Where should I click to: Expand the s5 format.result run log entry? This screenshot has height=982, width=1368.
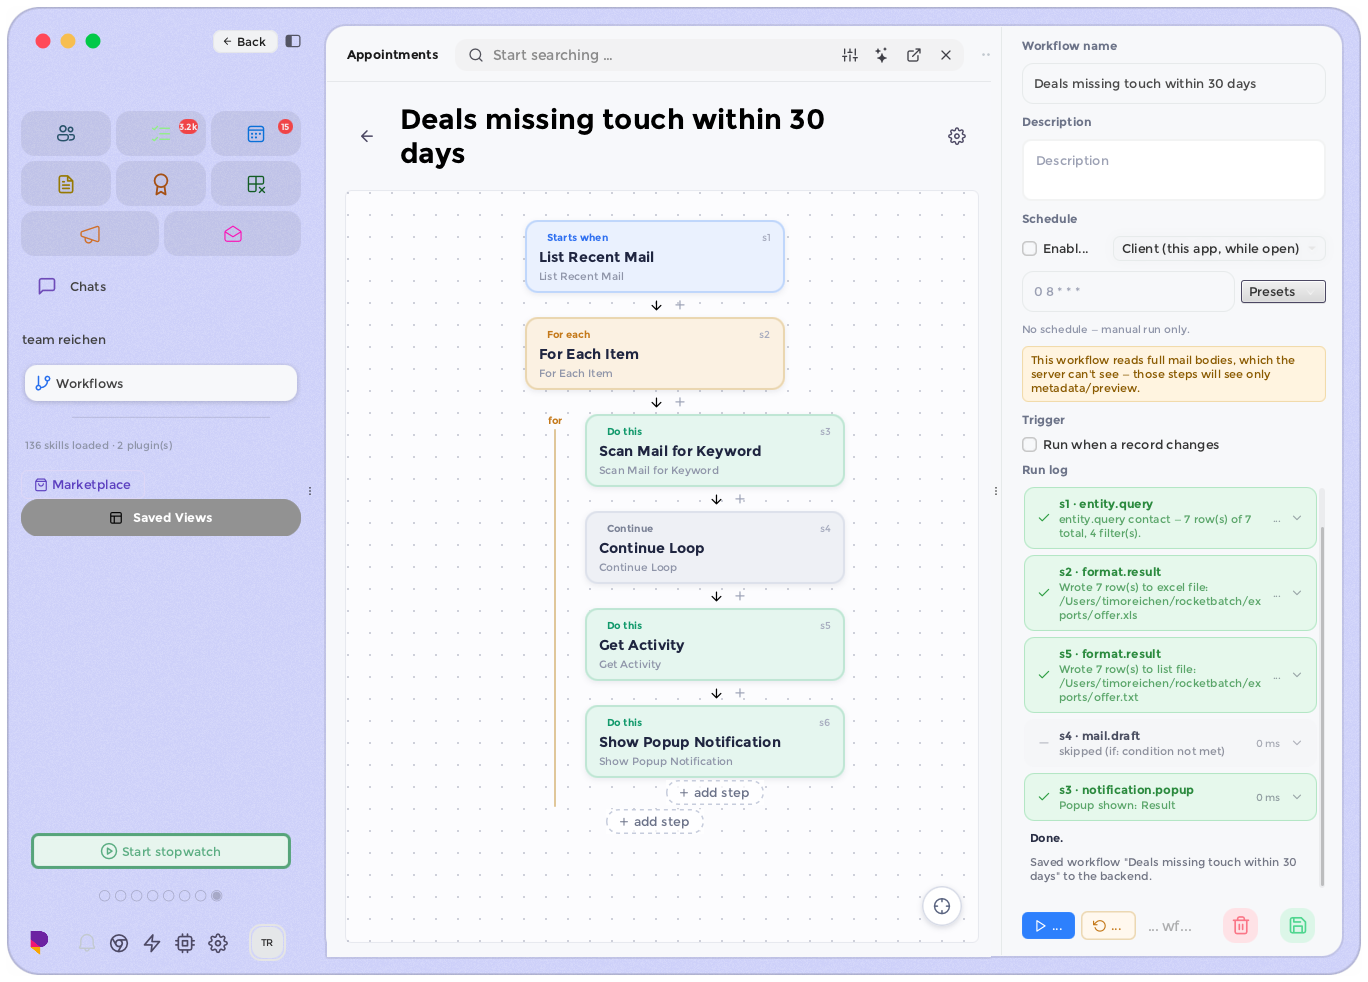1297,675
